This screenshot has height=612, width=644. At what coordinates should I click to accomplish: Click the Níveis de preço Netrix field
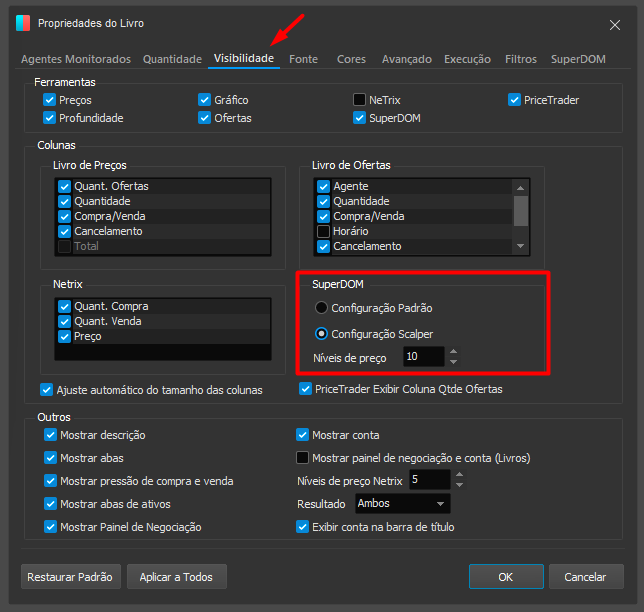[430, 480]
